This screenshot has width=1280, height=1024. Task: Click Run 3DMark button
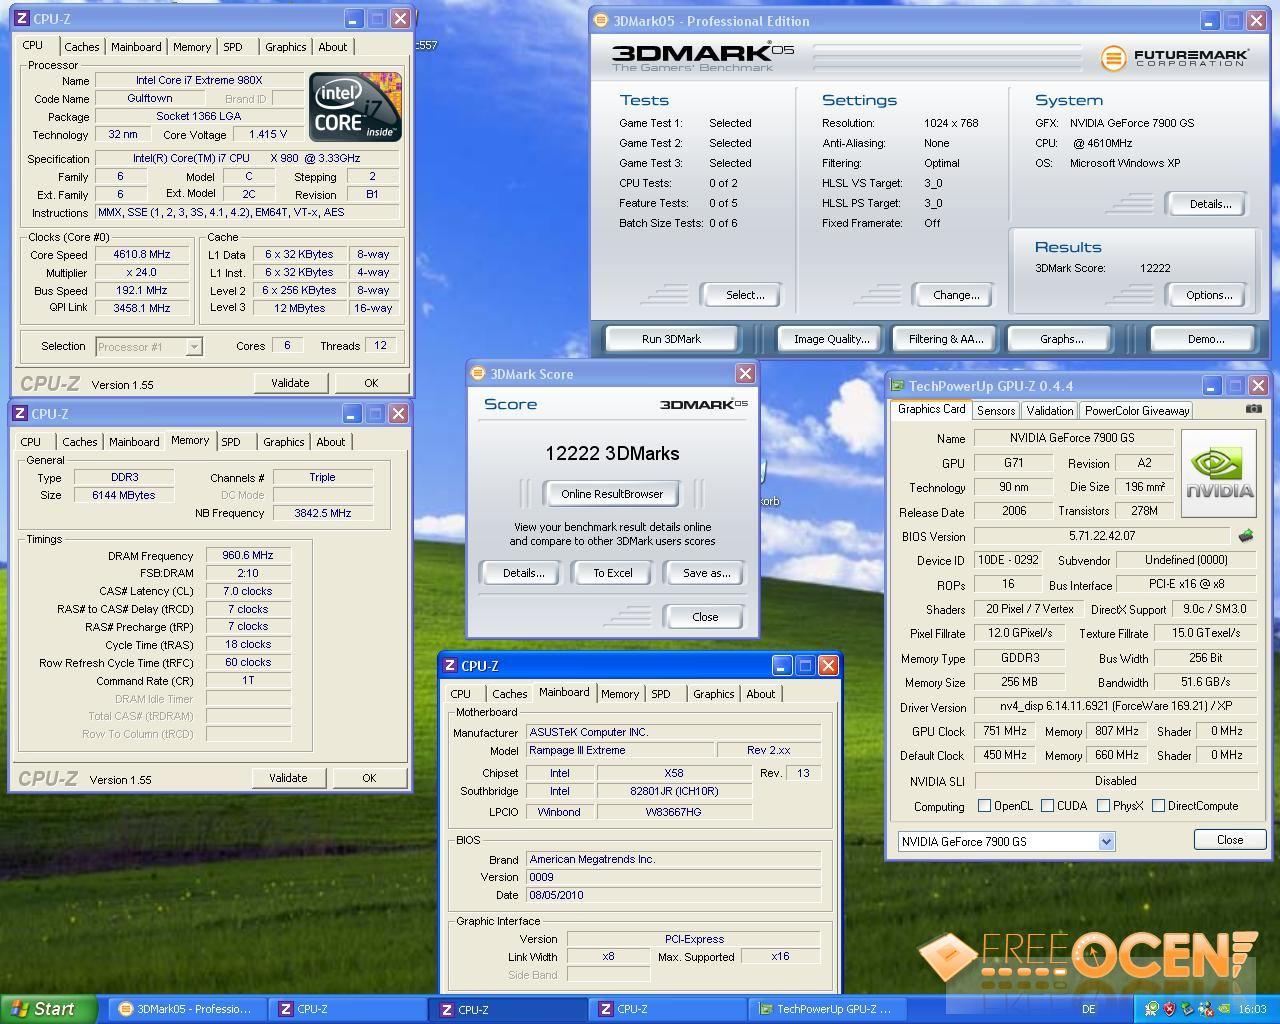pos(671,339)
